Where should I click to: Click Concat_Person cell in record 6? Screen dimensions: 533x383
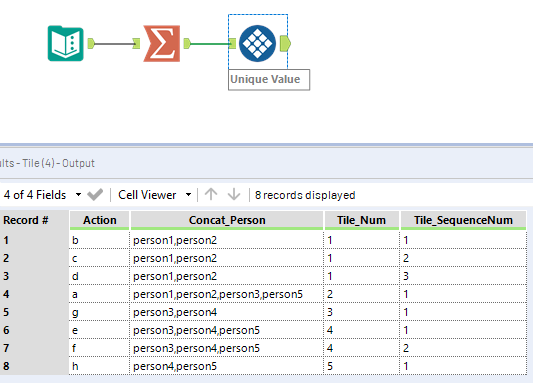point(227,330)
